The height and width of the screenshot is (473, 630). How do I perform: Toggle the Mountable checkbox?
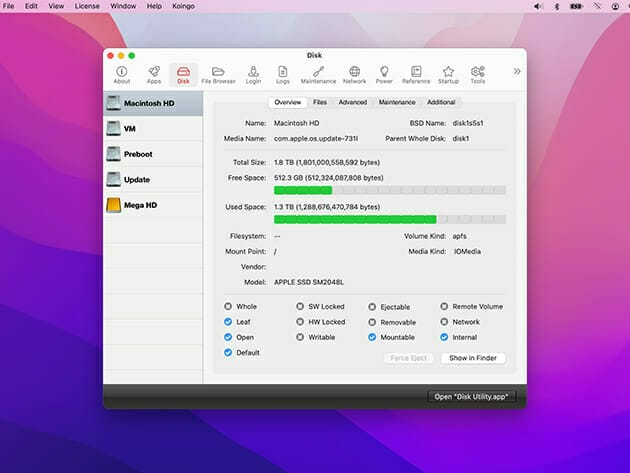[x=373, y=338]
